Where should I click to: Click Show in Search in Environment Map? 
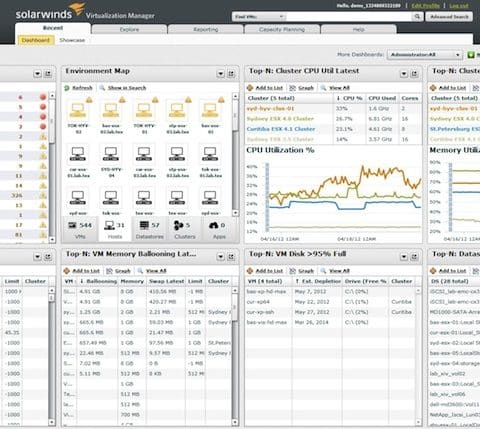(x=123, y=88)
